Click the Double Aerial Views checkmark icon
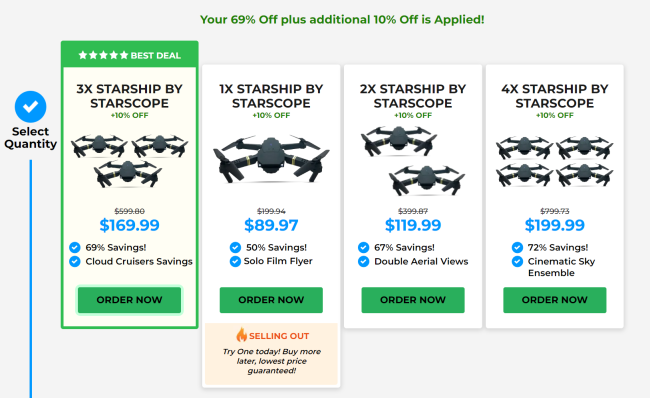This screenshot has height=398, width=650. point(363,262)
